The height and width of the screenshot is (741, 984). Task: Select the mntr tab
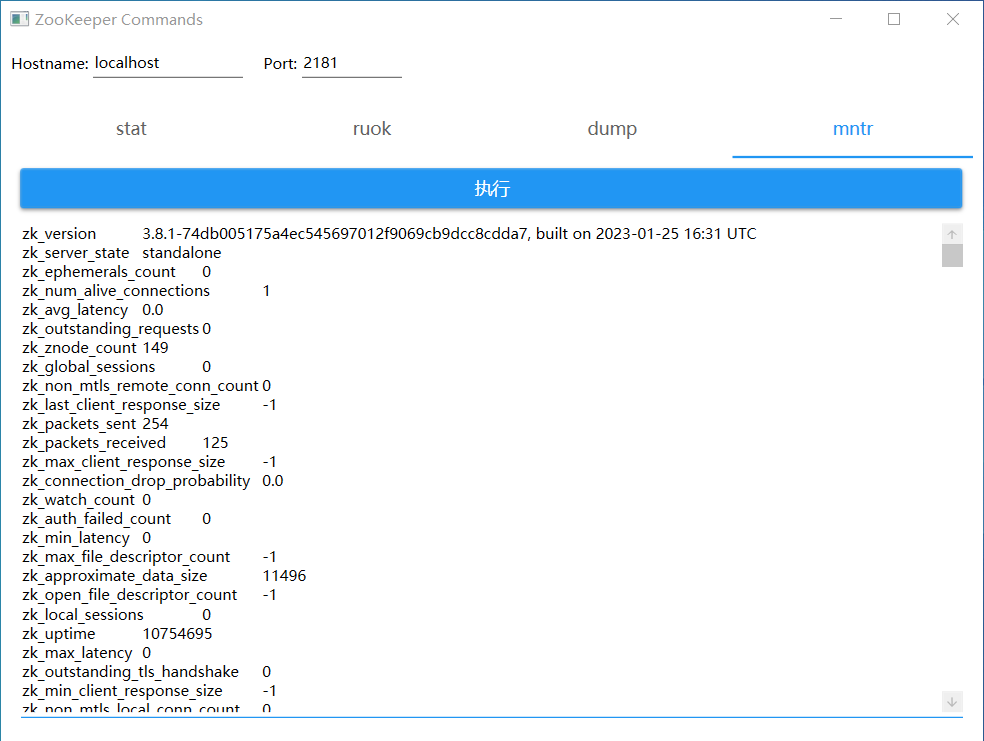point(852,129)
